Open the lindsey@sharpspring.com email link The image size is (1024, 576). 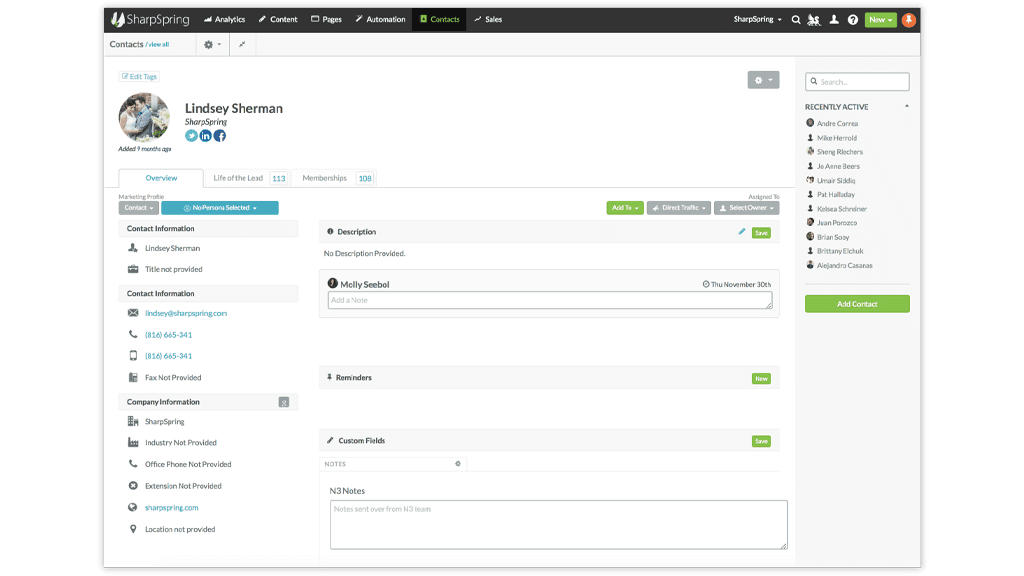click(186, 313)
